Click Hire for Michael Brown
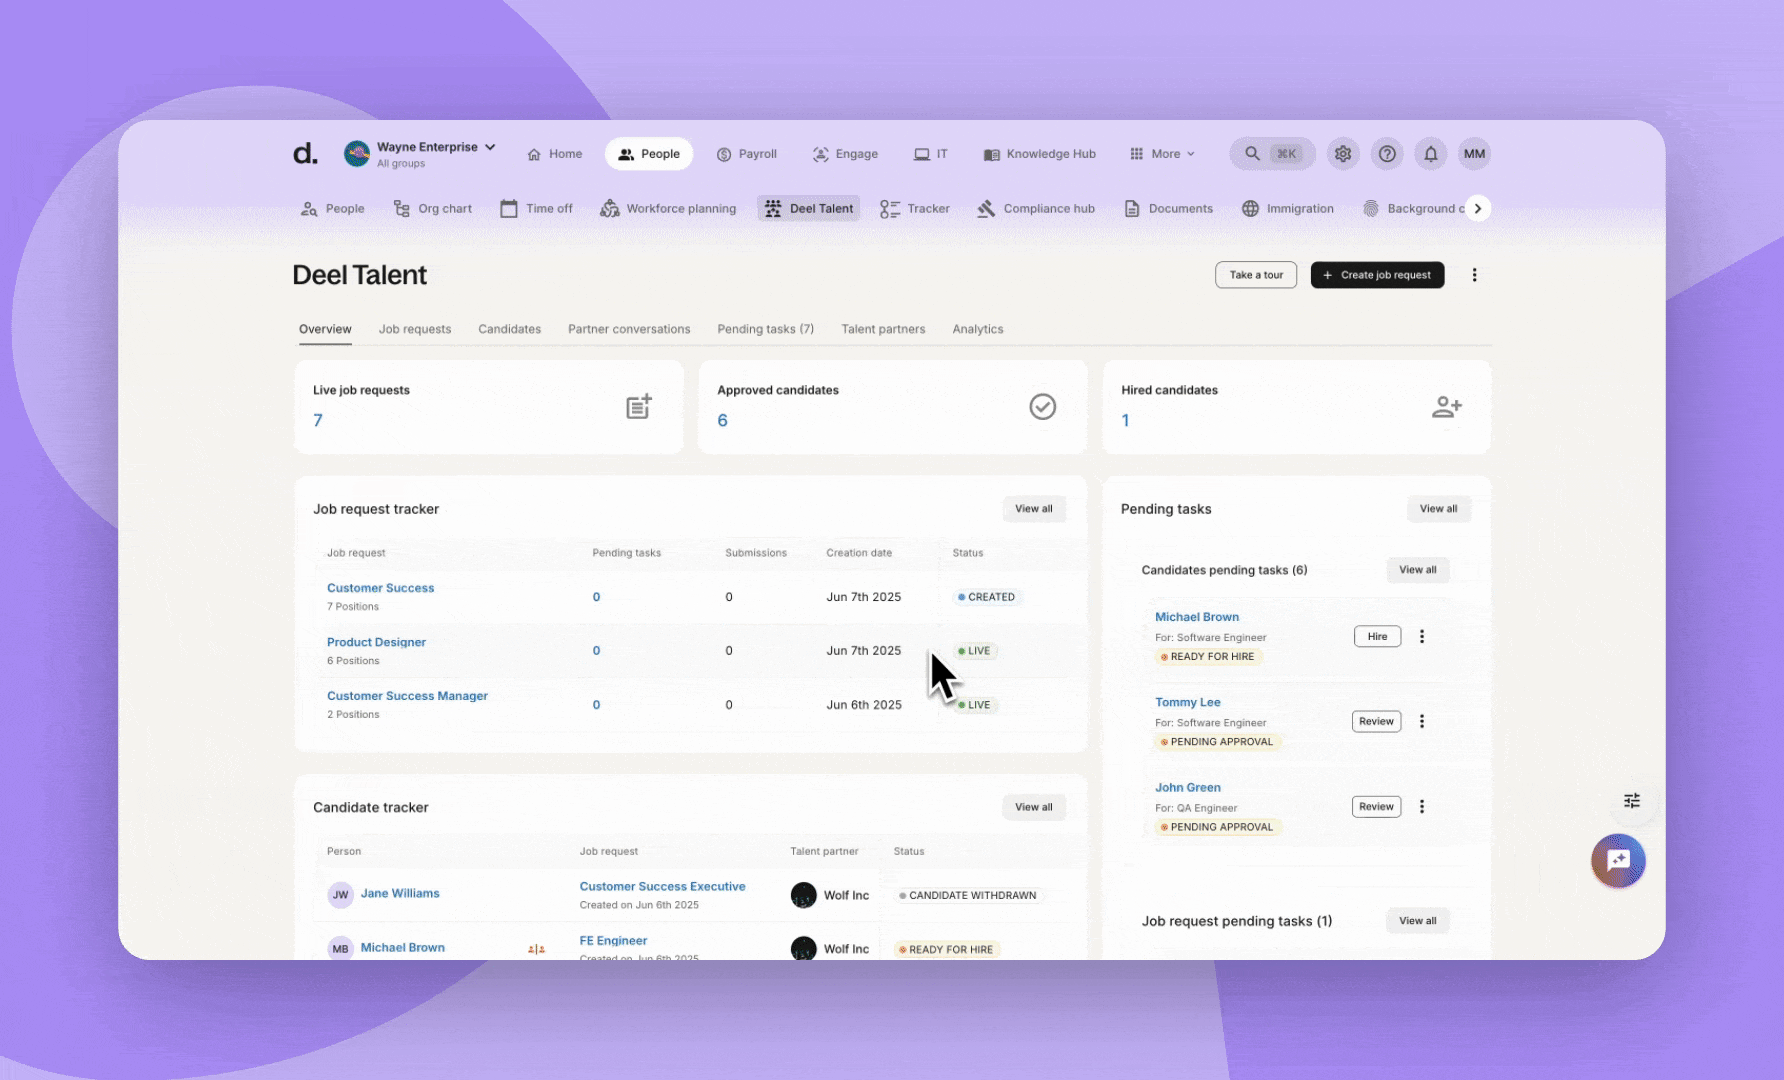Image resolution: width=1784 pixels, height=1080 pixels. (1377, 636)
